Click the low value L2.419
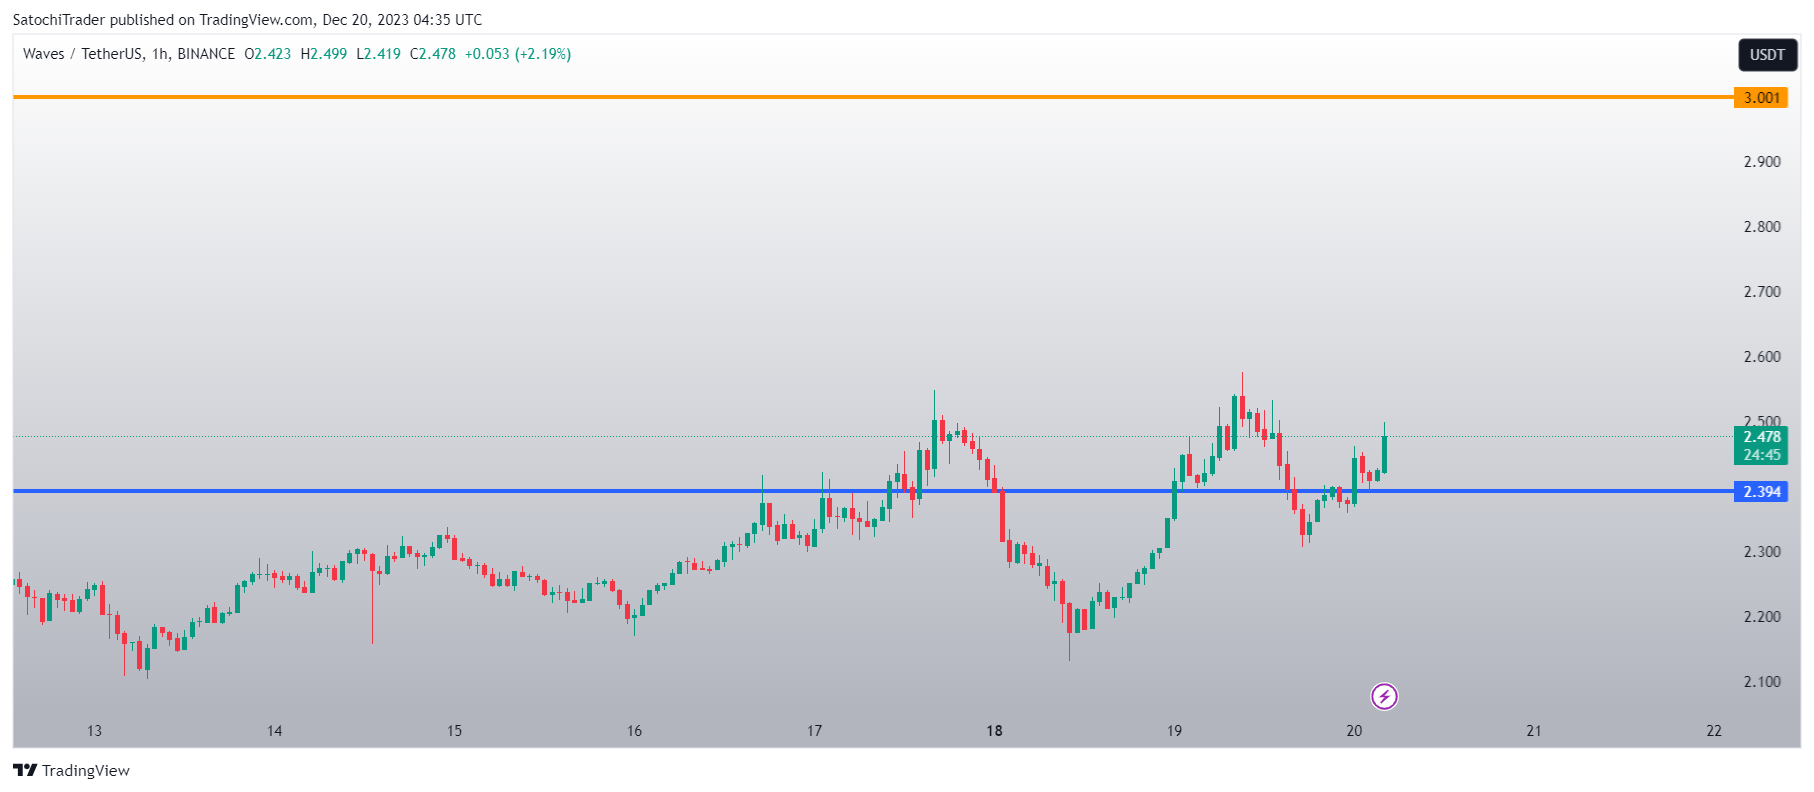The height and width of the screenshot is (792, 1814). [379, 54]
